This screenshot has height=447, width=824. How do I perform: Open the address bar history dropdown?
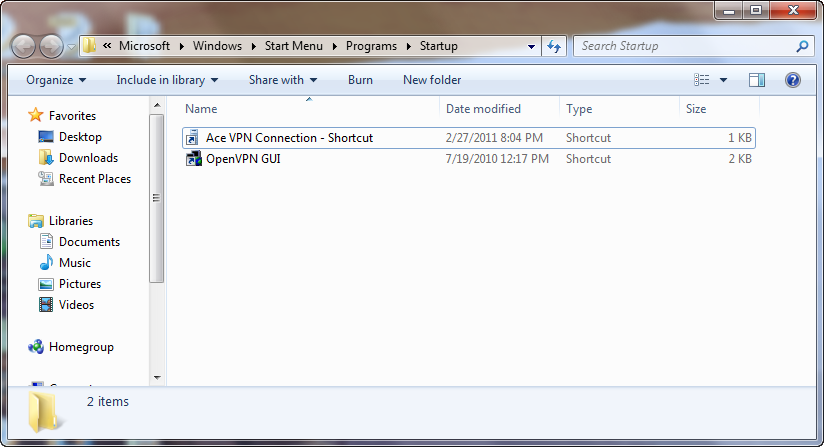pyautogui.click(x=531, y=46)
